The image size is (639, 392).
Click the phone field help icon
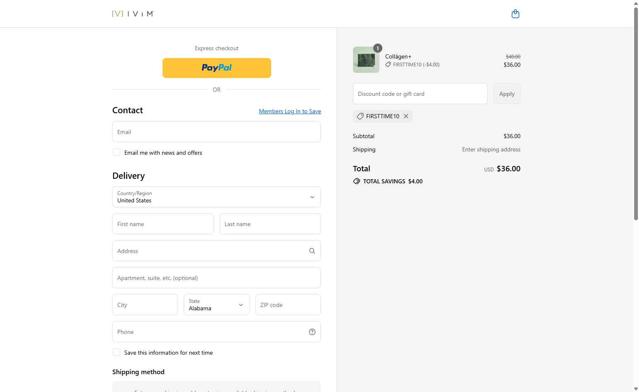[312, 332]
